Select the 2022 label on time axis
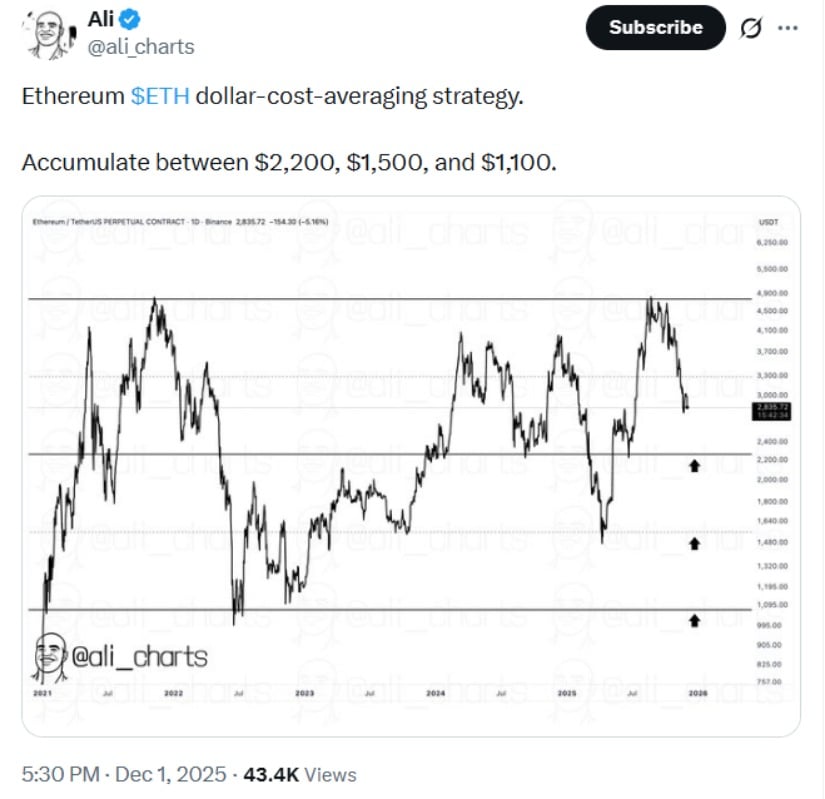 173,692
